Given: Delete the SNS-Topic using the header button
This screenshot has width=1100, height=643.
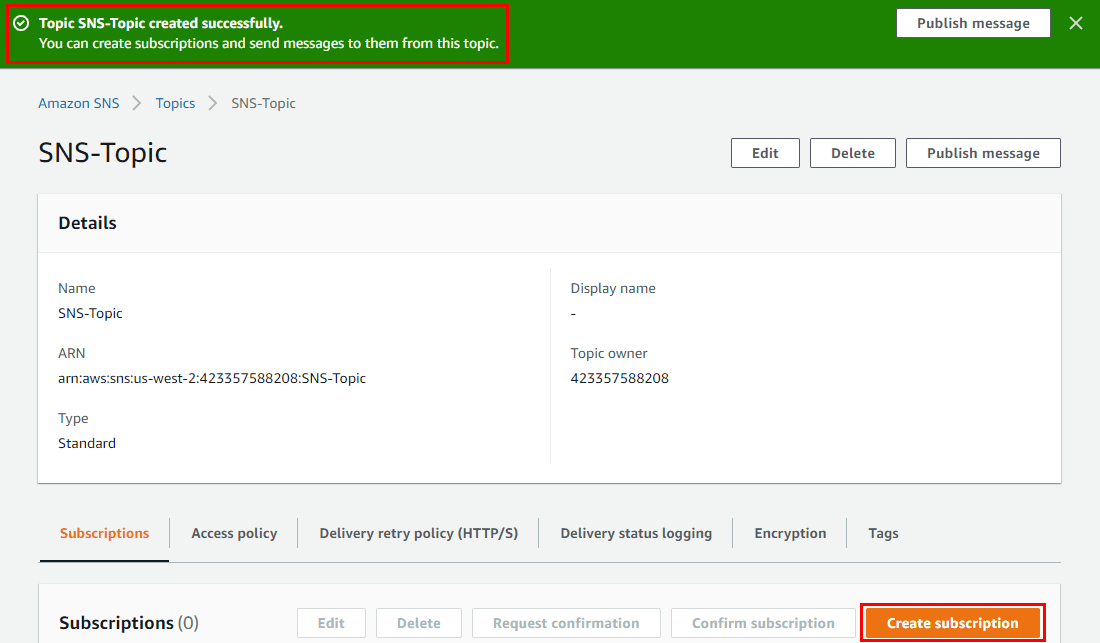Looking at the screenshot, I should [852, 153].
